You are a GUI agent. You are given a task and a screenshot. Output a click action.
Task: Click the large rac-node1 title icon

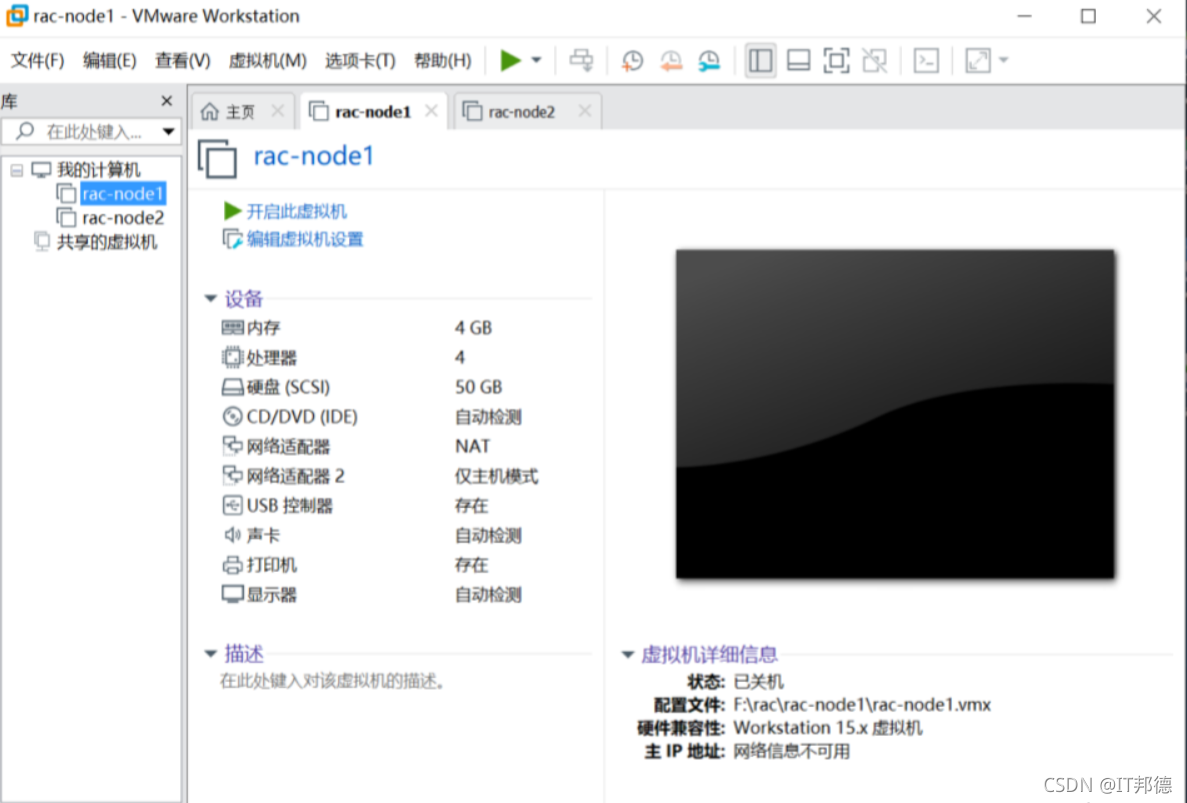[x=217, y=158]
